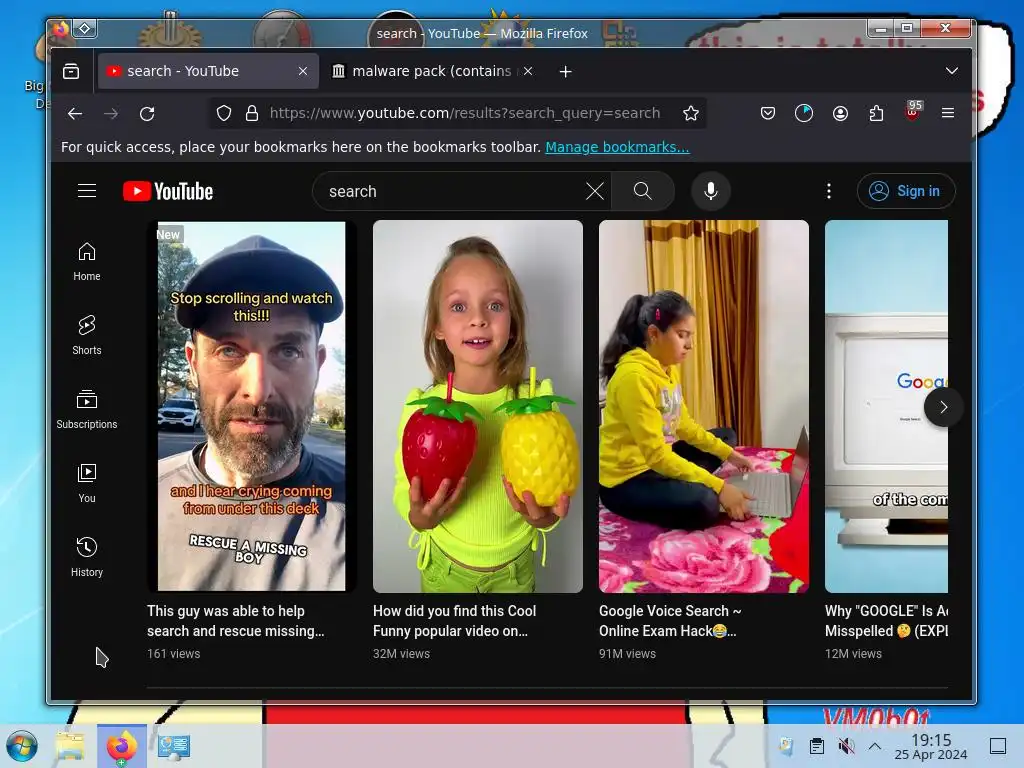Open Subscriptions in YouTube sidebar

point(87,409)
